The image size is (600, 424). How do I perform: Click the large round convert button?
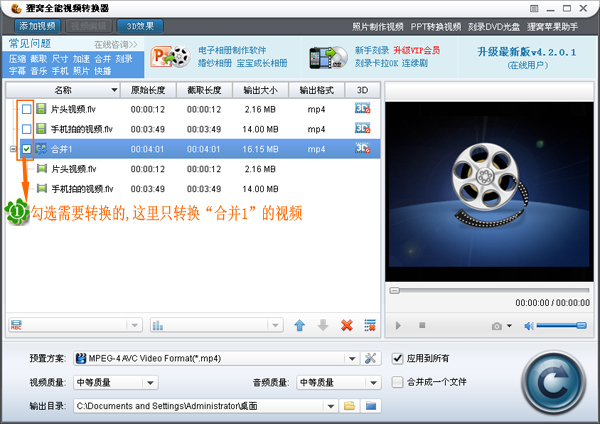tap(553, 383)
